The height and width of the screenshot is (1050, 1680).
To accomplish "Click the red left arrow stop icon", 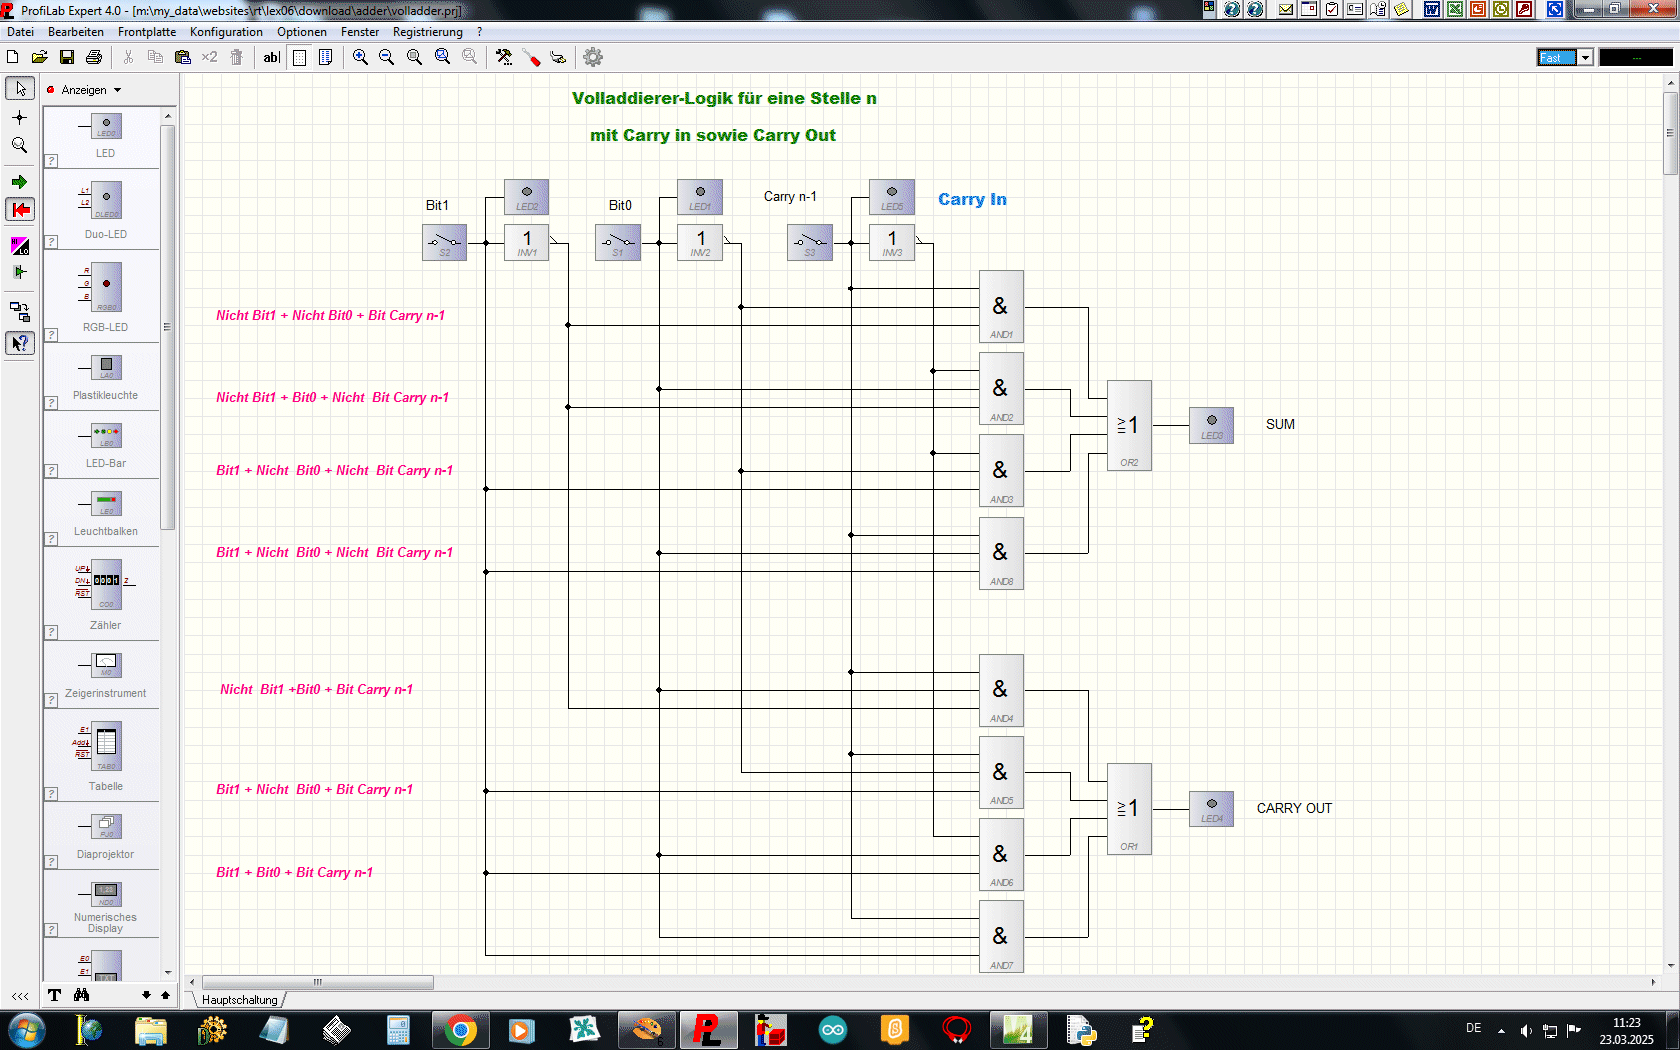I will 20,209.
